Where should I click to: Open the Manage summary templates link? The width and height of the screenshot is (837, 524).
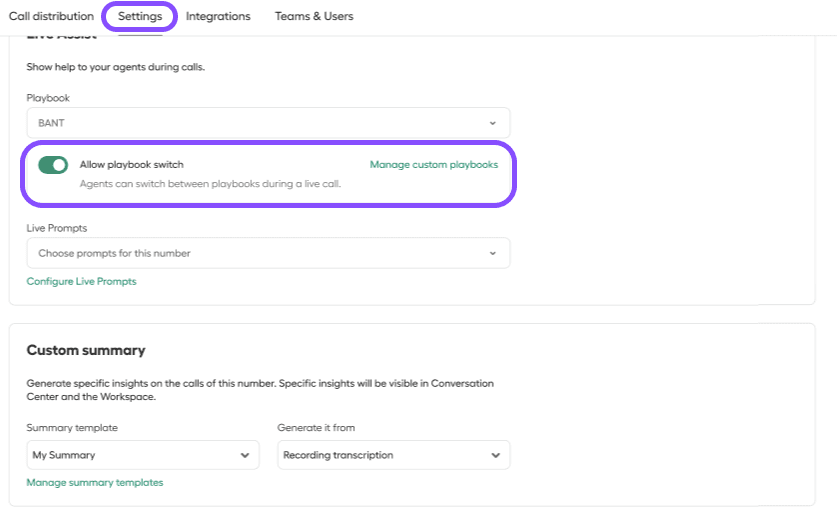pos(94,482)
